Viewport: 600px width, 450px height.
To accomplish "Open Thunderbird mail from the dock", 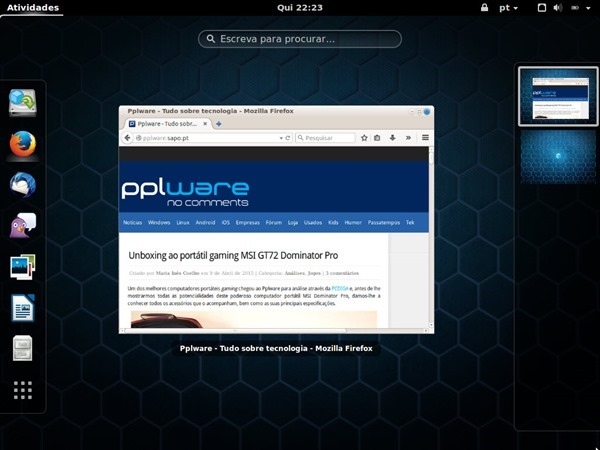I will [x=23, y=185].
